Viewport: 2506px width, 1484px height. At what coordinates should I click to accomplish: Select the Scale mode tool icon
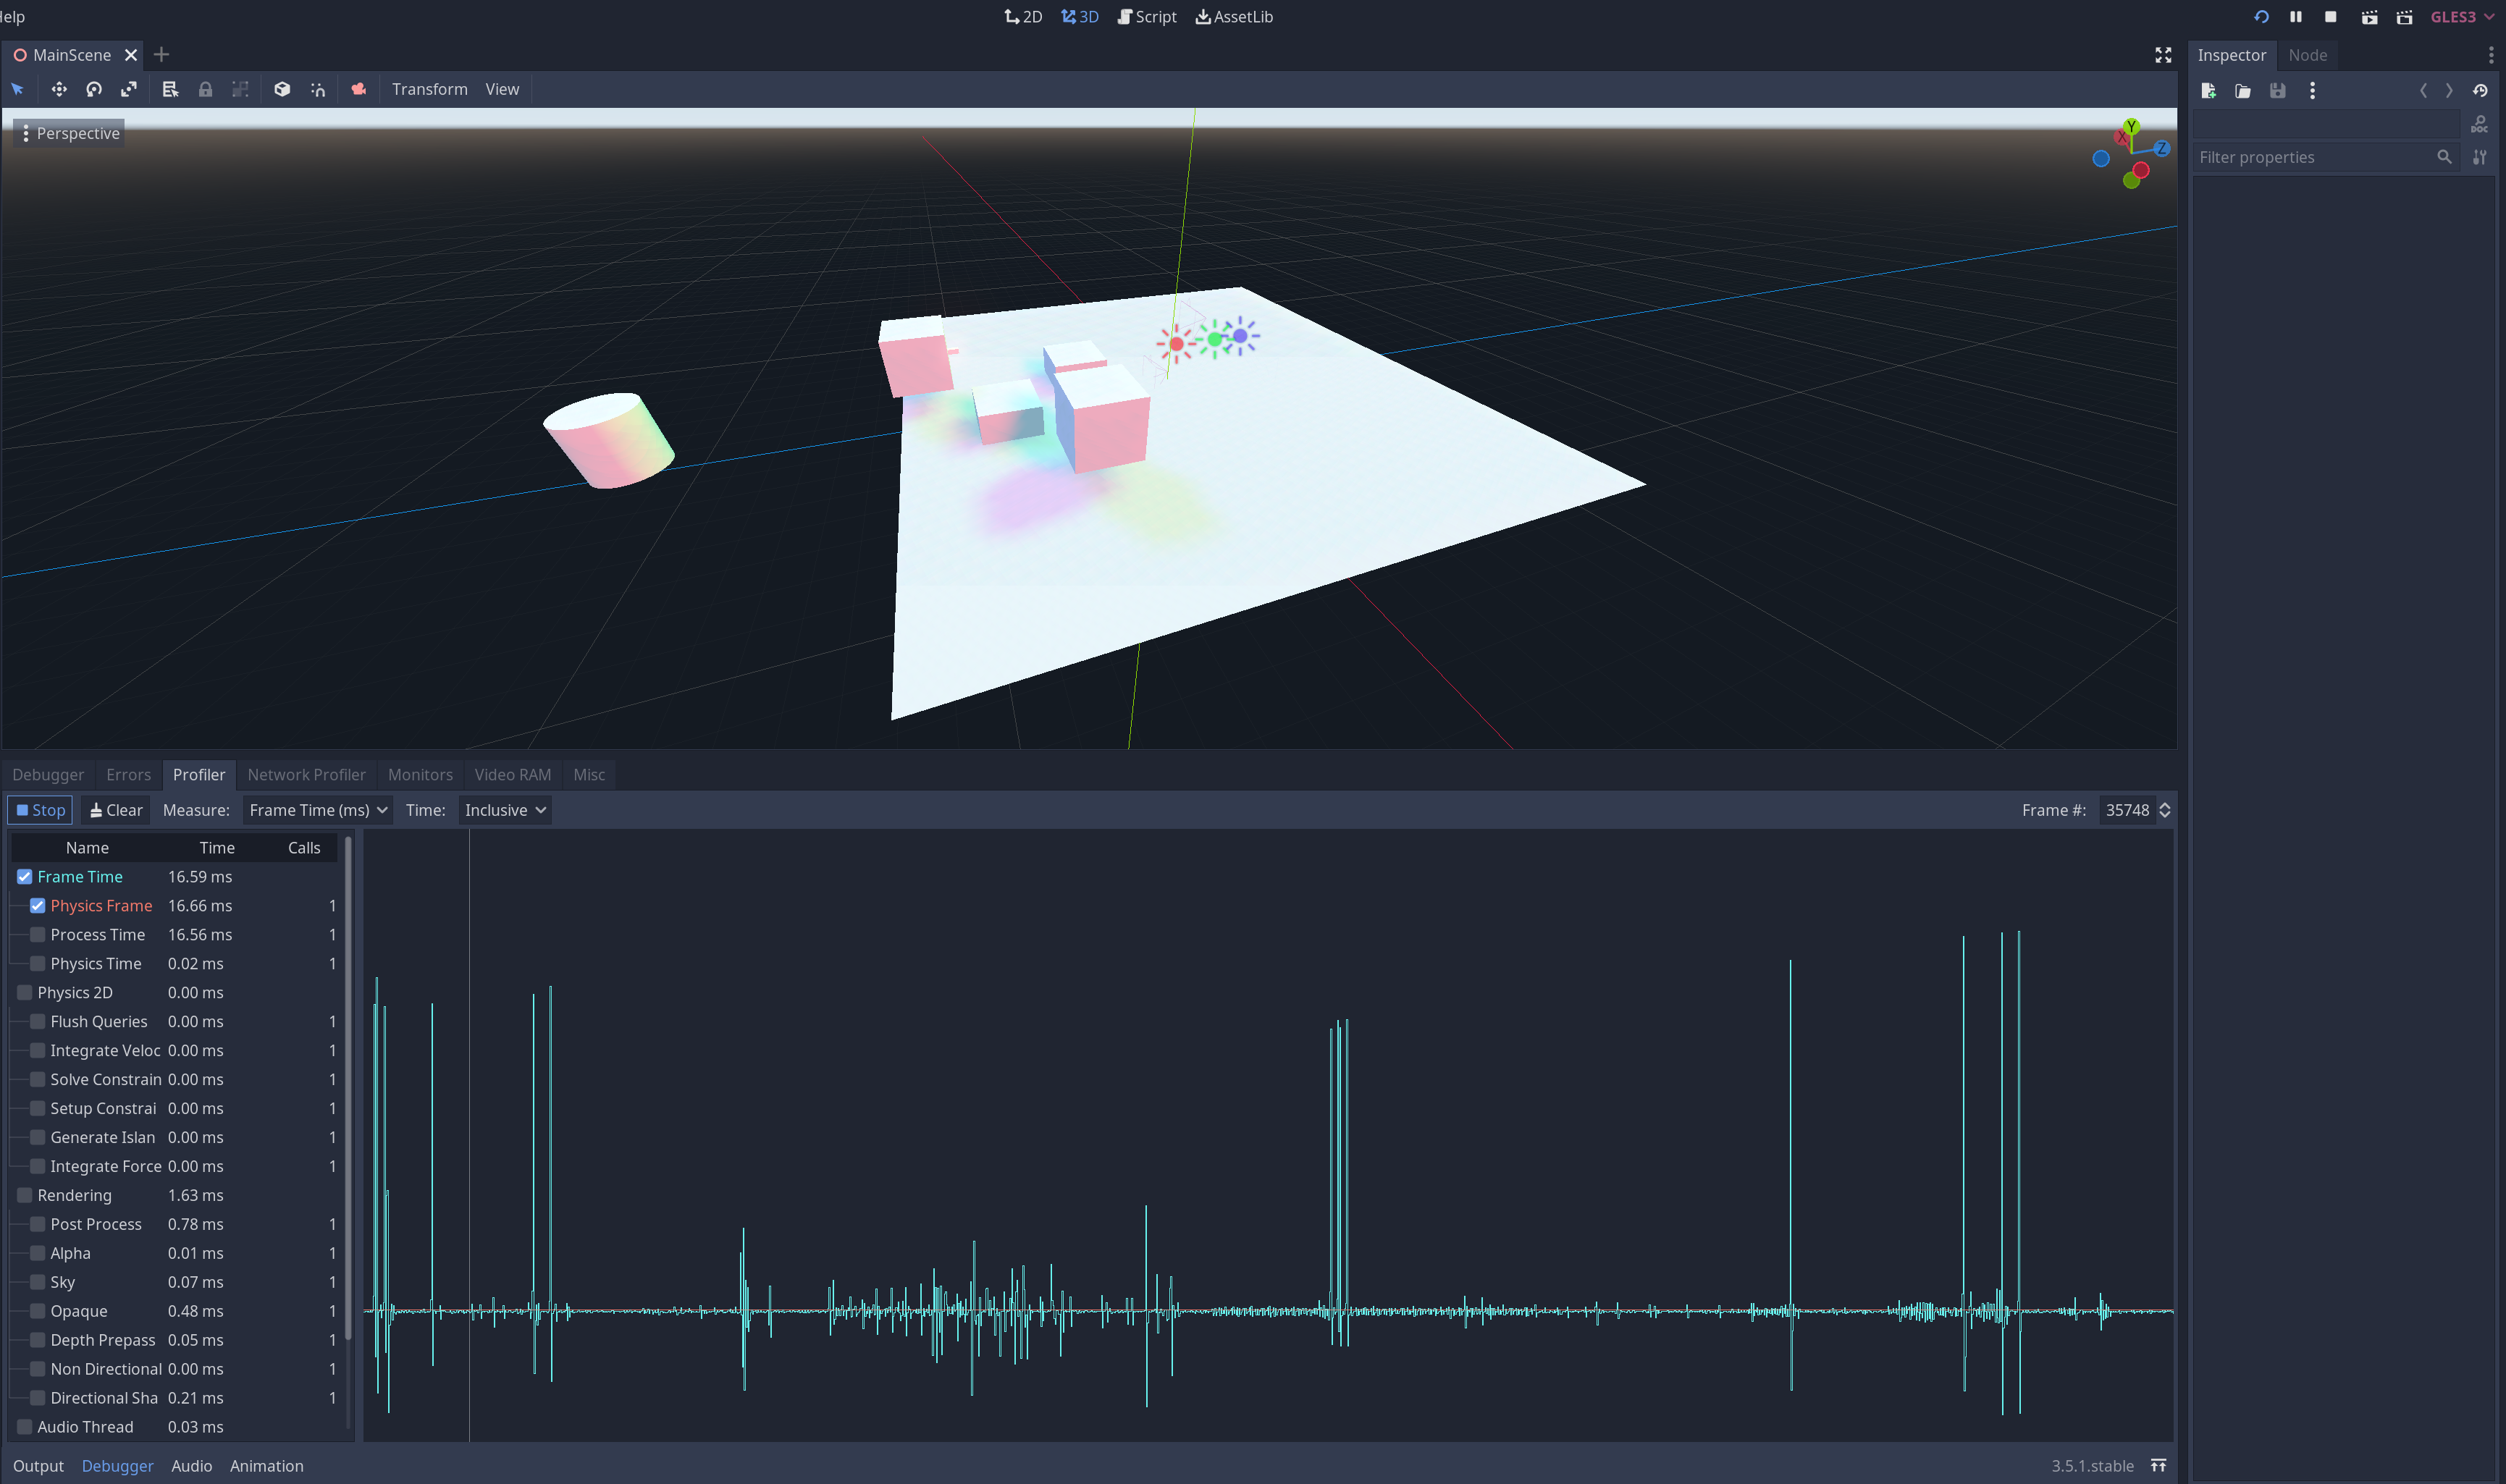(x=129, y=89)
